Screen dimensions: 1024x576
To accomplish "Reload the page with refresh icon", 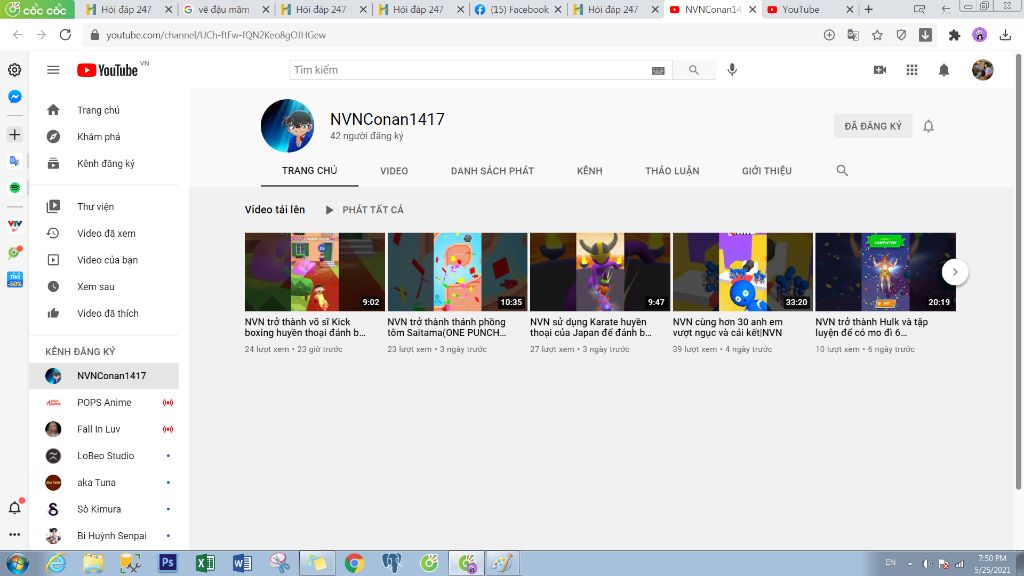I will pyautogui.click(x=65, y=35).
